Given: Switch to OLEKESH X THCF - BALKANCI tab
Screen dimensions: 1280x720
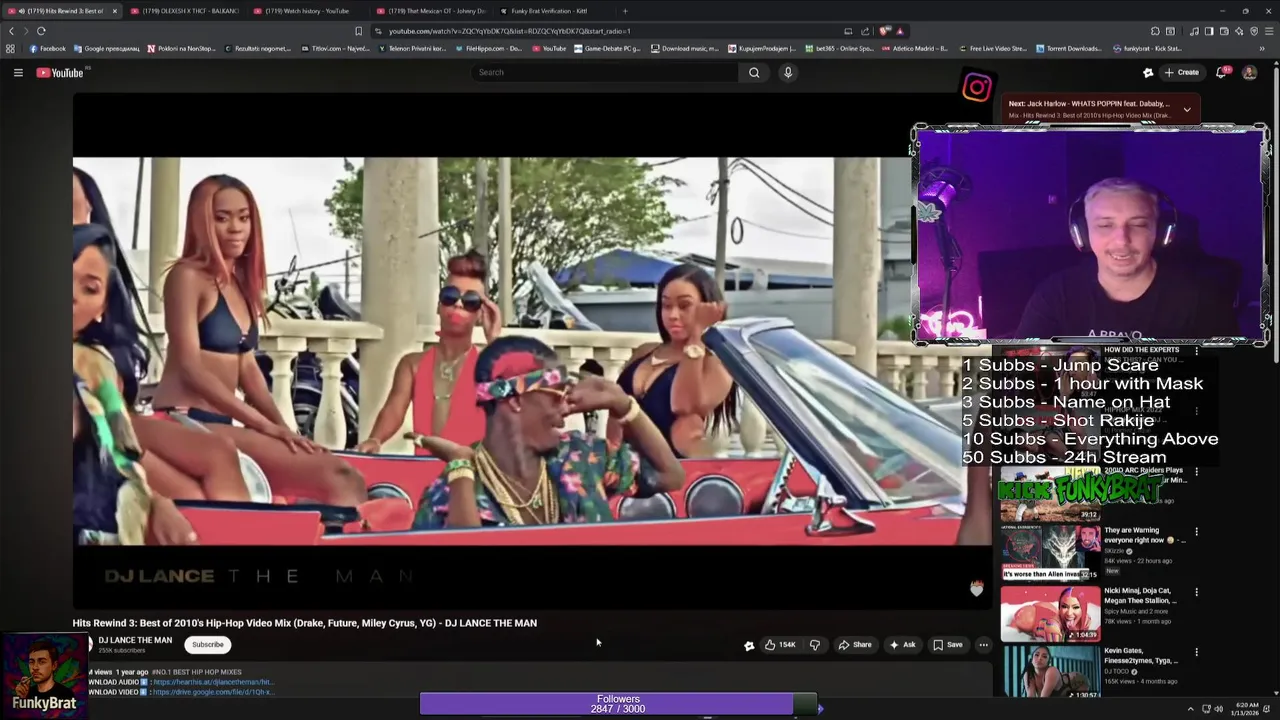Looking at the screenshot, I should click(x=183, y=11).
